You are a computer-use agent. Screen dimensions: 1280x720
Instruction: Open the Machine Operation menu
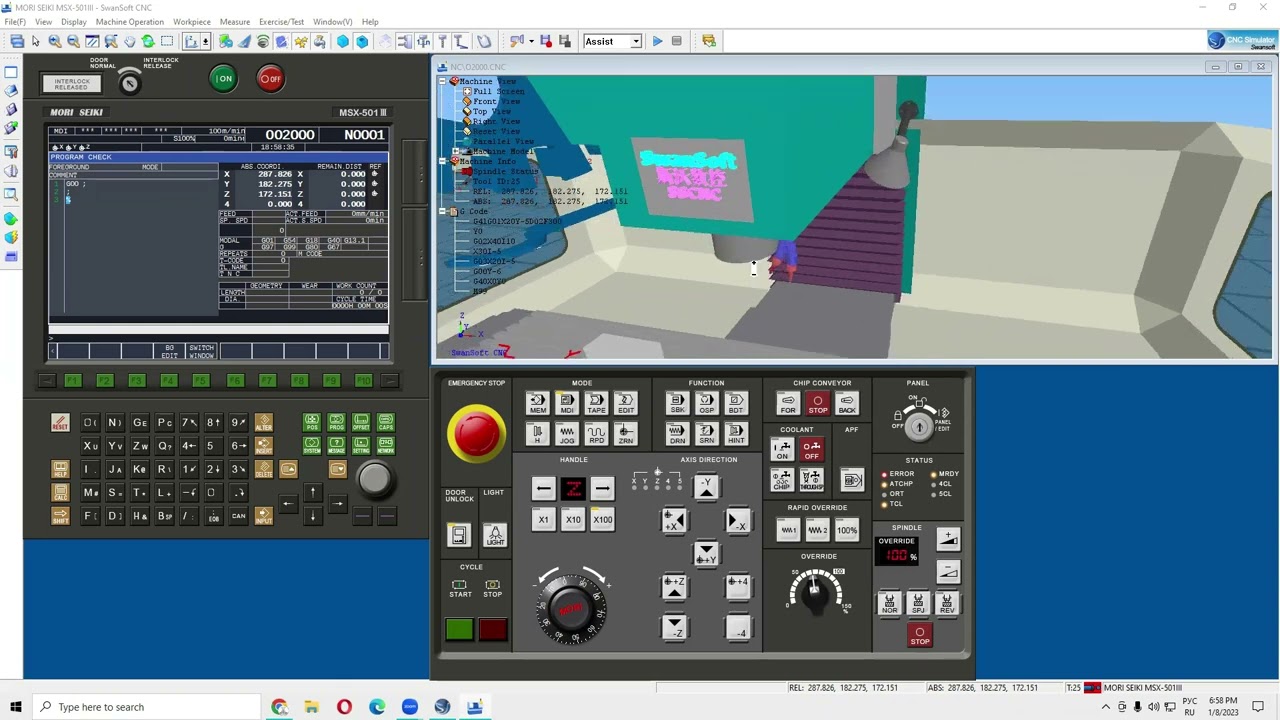(130, 21)
